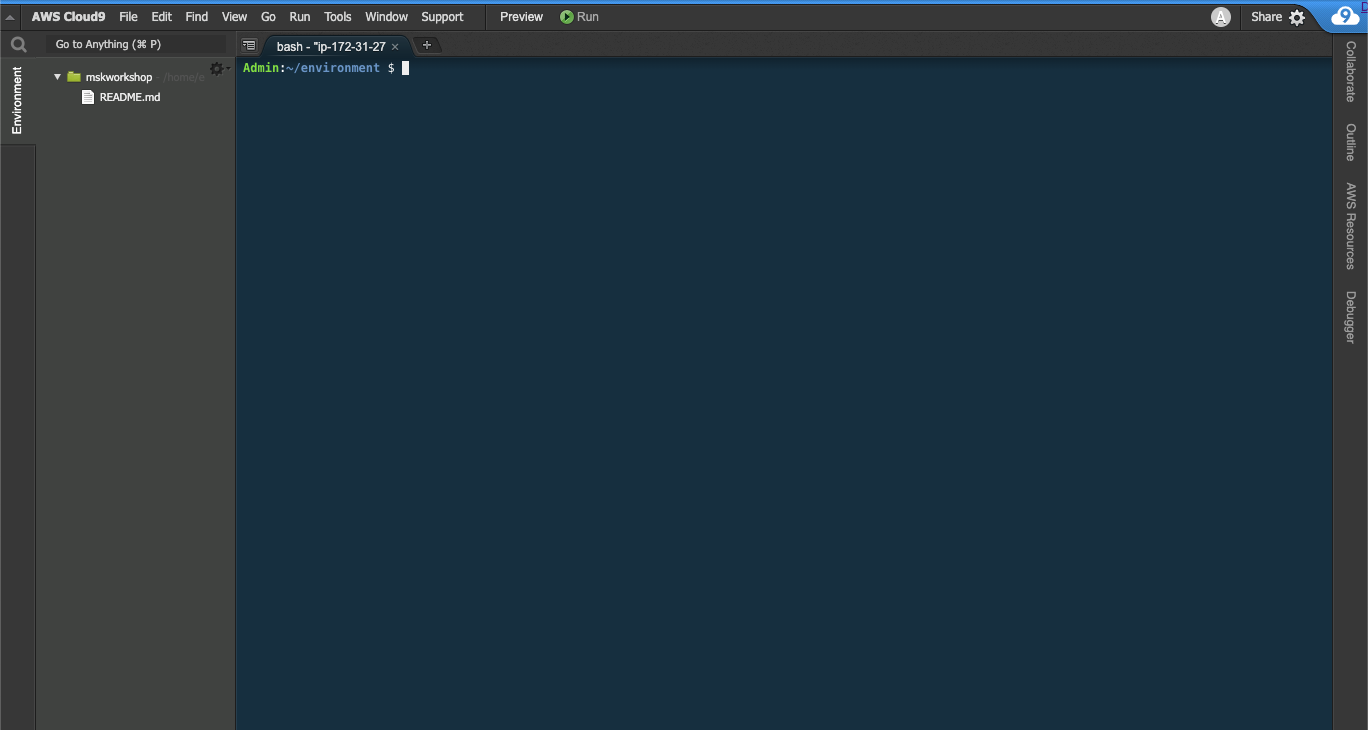Close the bash terminal tab

pos(395,47)
